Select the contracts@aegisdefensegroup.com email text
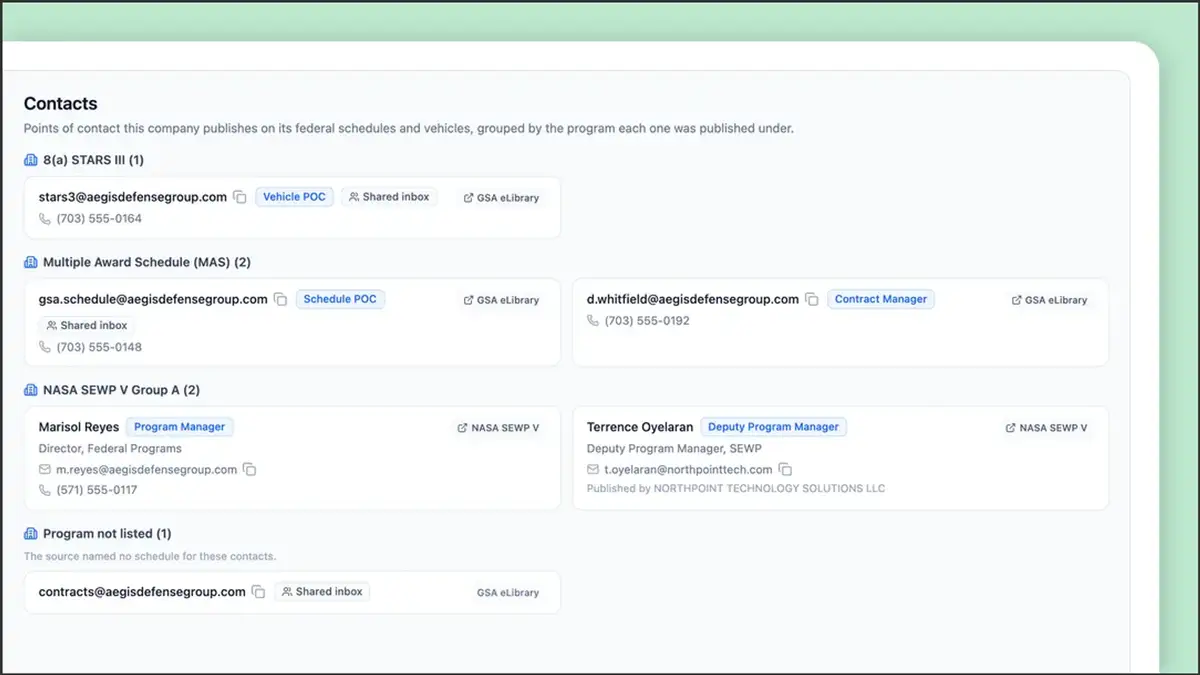Viewport: 1200px width, 675px height. [142, 592]
